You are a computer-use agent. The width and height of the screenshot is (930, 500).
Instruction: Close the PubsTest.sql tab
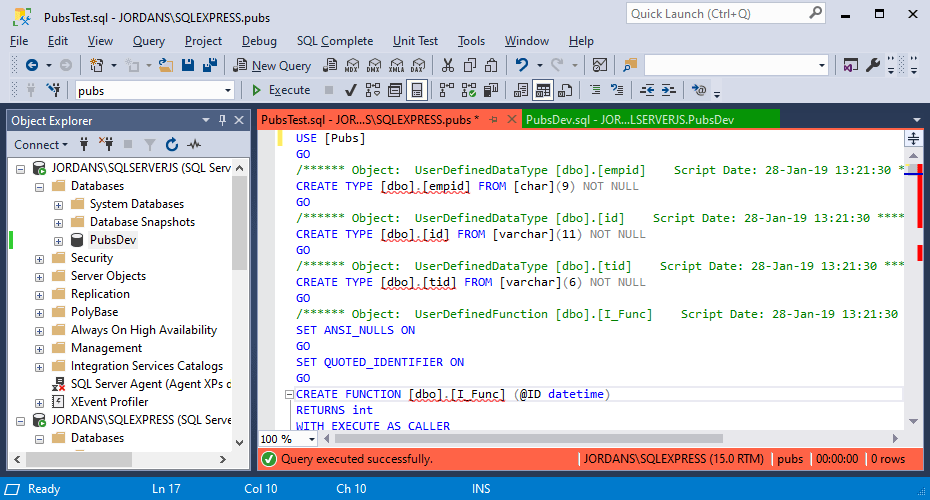(511, 120)
